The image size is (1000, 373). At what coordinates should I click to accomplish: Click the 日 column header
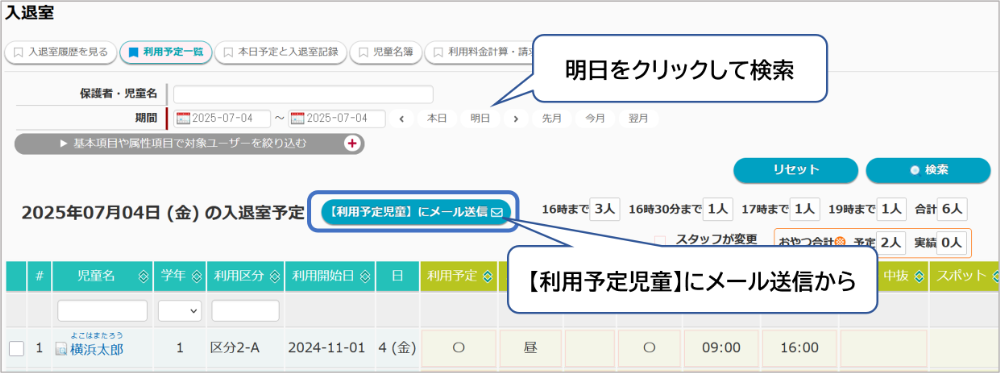click(x=398, y=276)
